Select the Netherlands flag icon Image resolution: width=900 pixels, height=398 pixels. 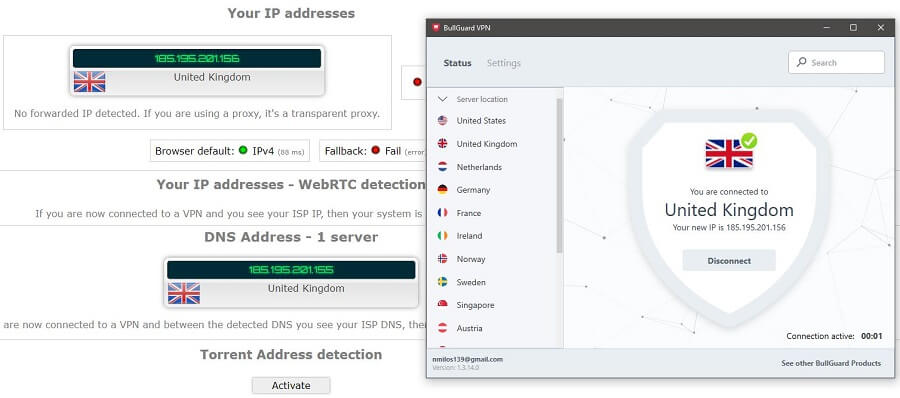443,167
